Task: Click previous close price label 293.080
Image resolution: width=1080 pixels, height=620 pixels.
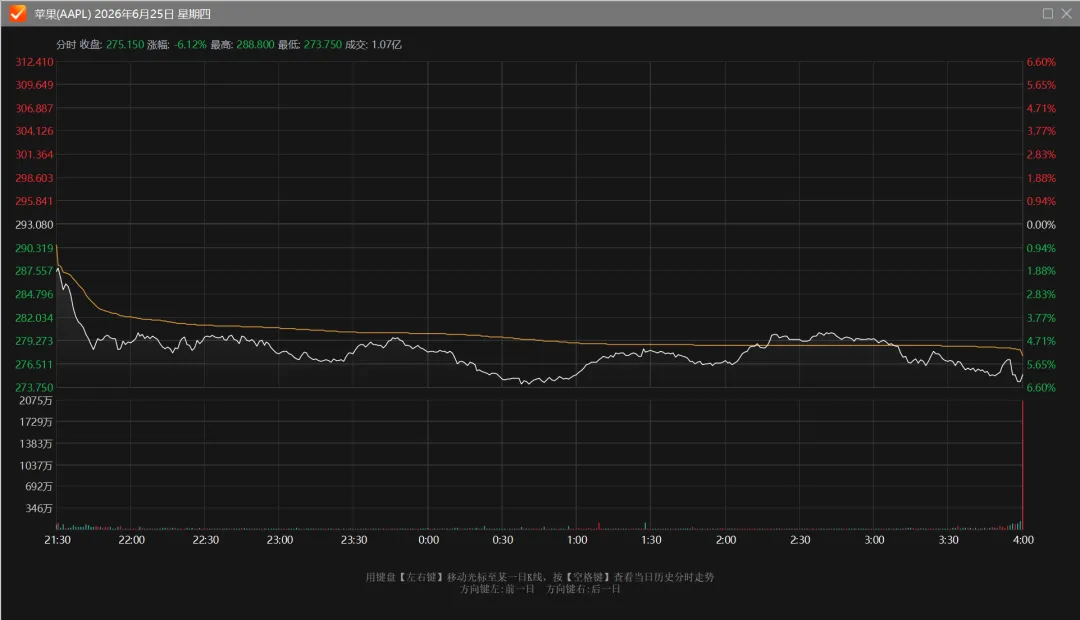Action: click(x=34, y=225)
